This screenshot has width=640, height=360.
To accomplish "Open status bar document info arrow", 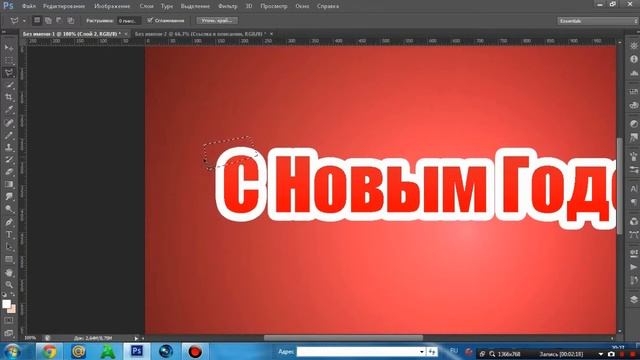I will [x=136, y=338].
